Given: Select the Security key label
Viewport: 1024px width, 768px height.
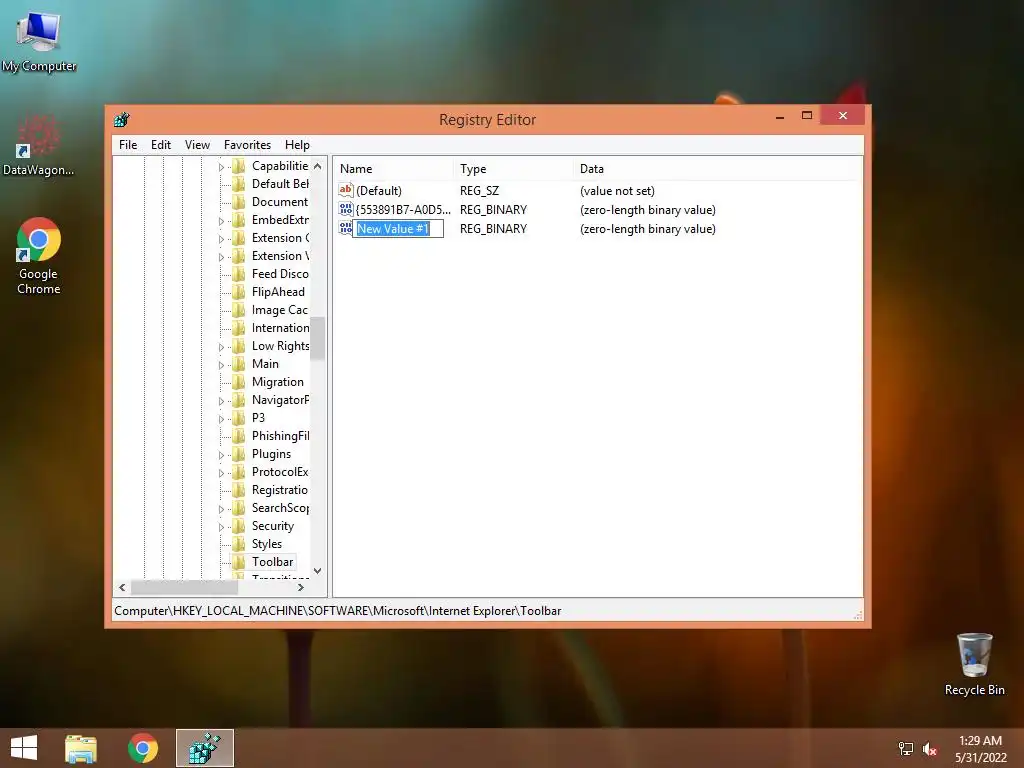Looking at the screenshot, I should click(273, 526).
